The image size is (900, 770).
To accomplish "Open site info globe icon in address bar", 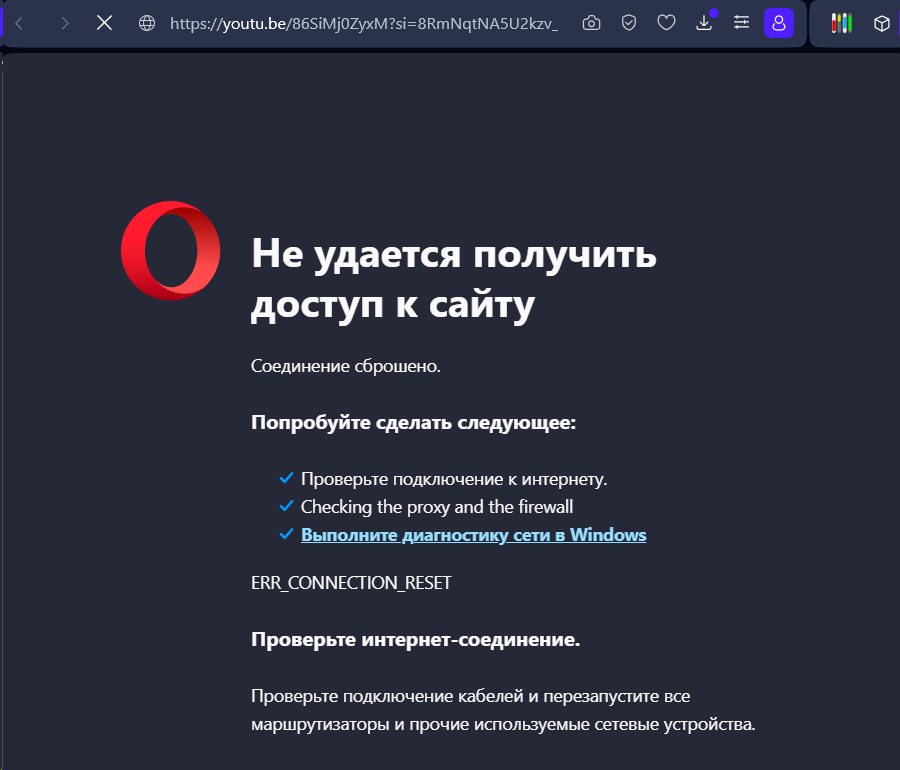I will click(147, 23).
